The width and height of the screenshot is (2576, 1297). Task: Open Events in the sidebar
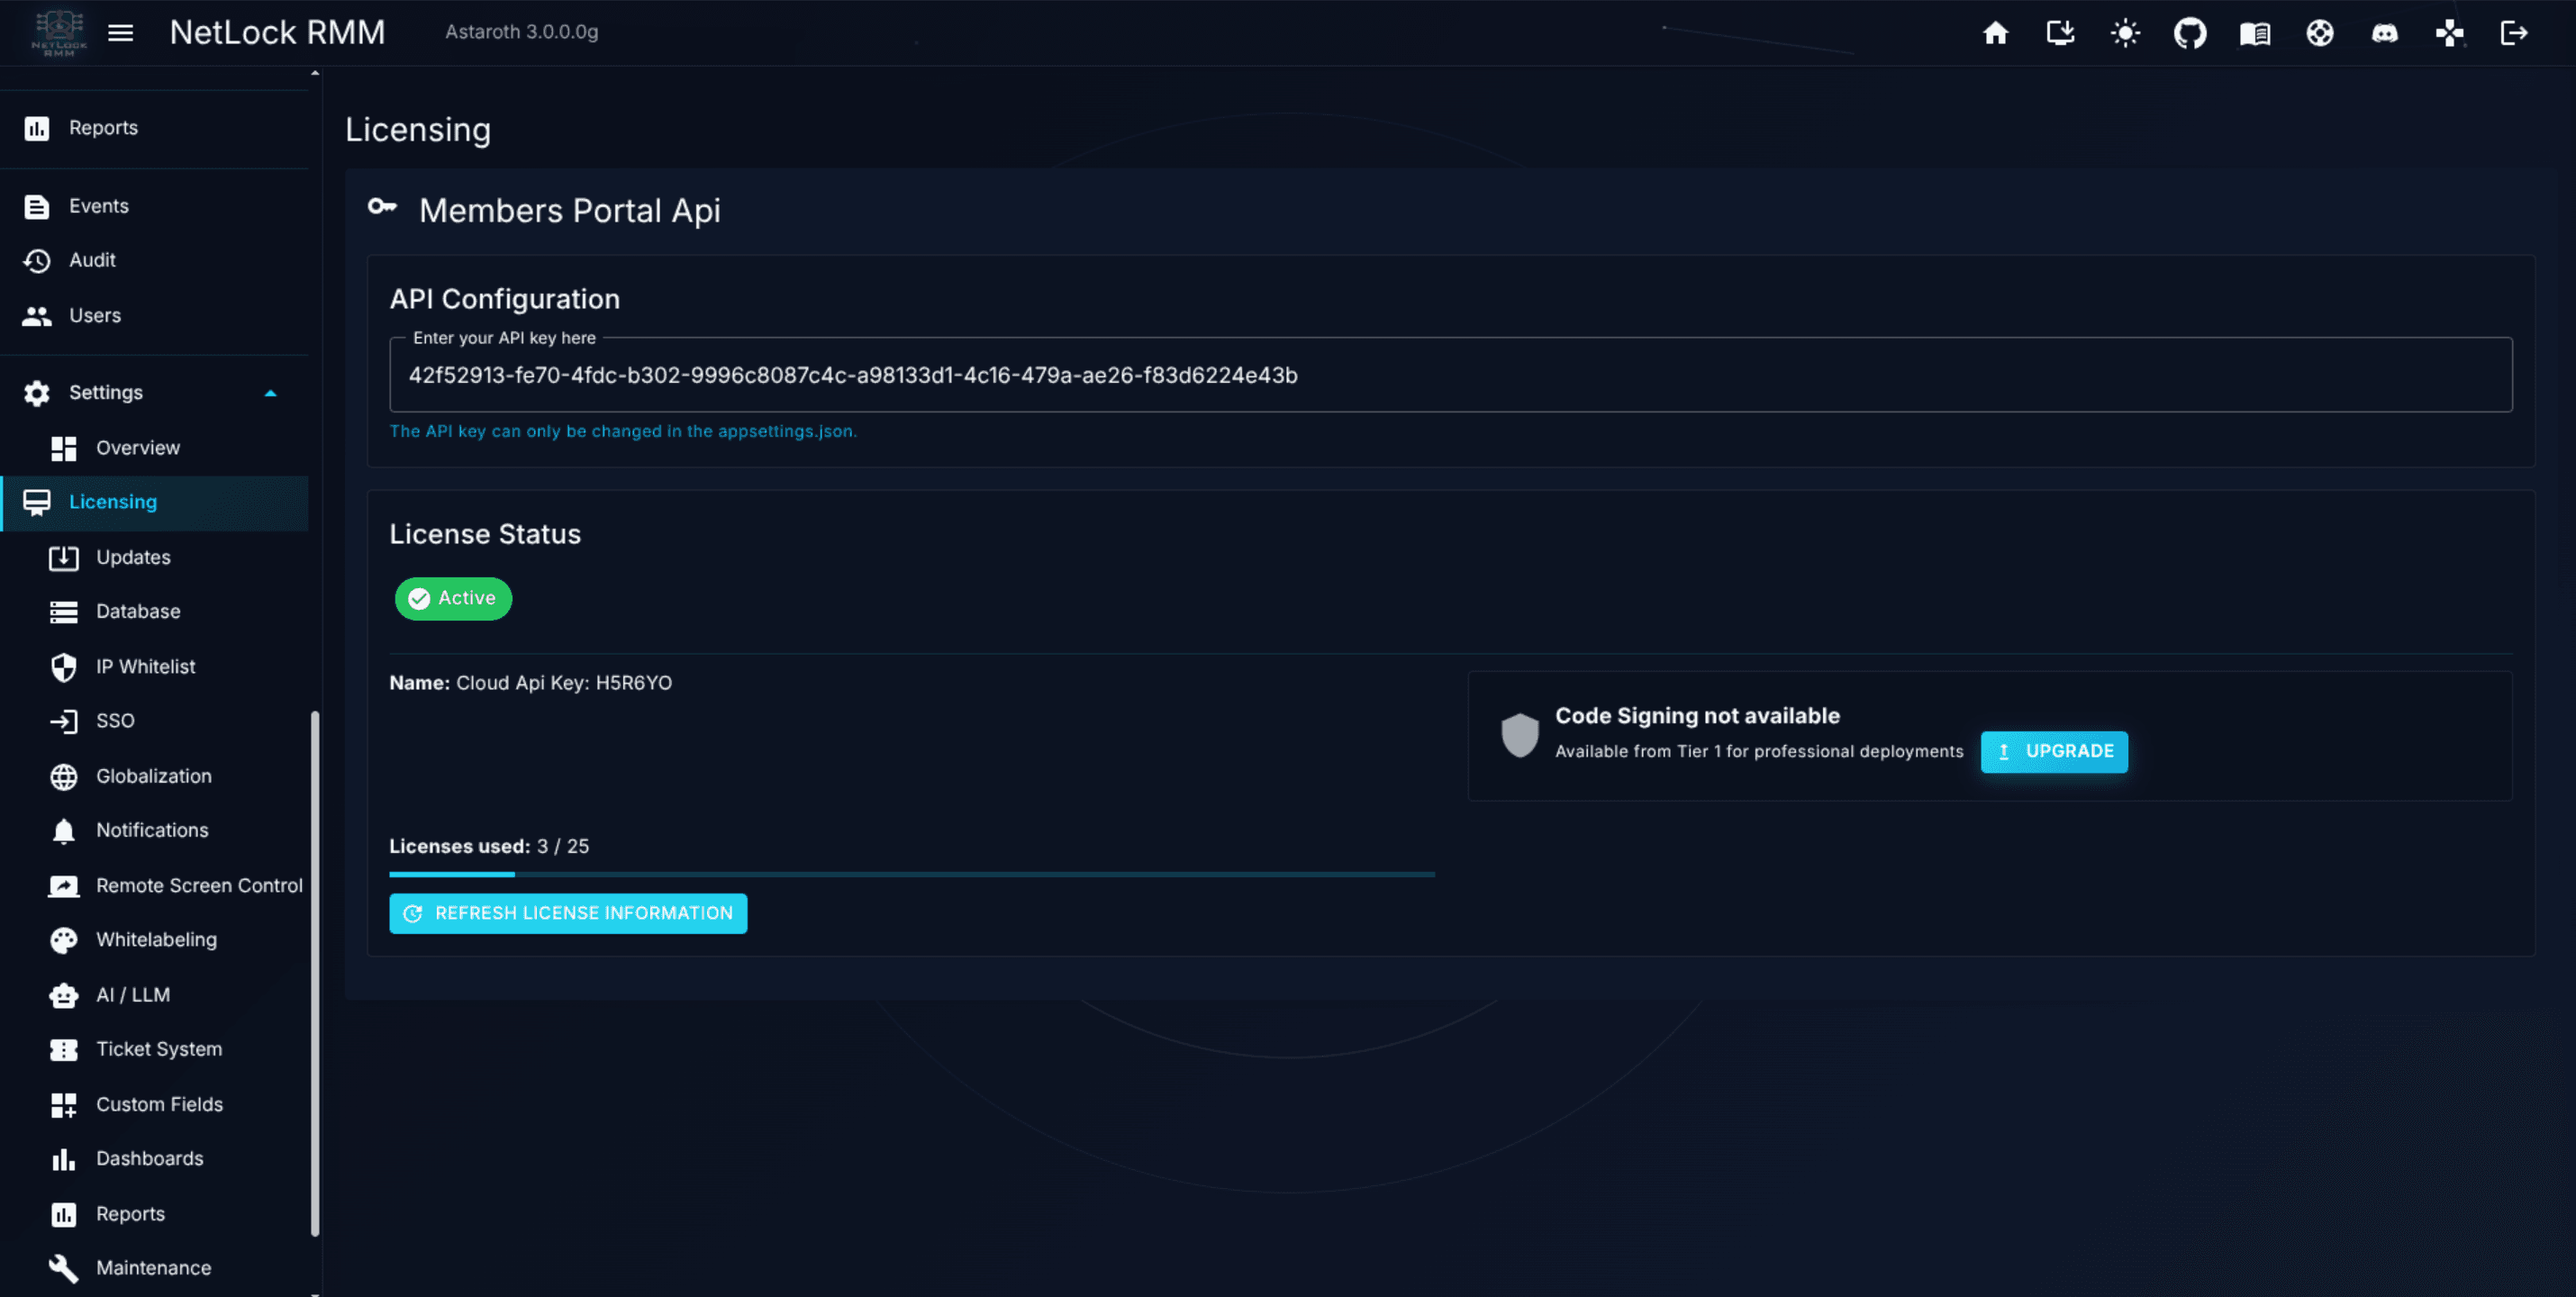pos(154,206)
